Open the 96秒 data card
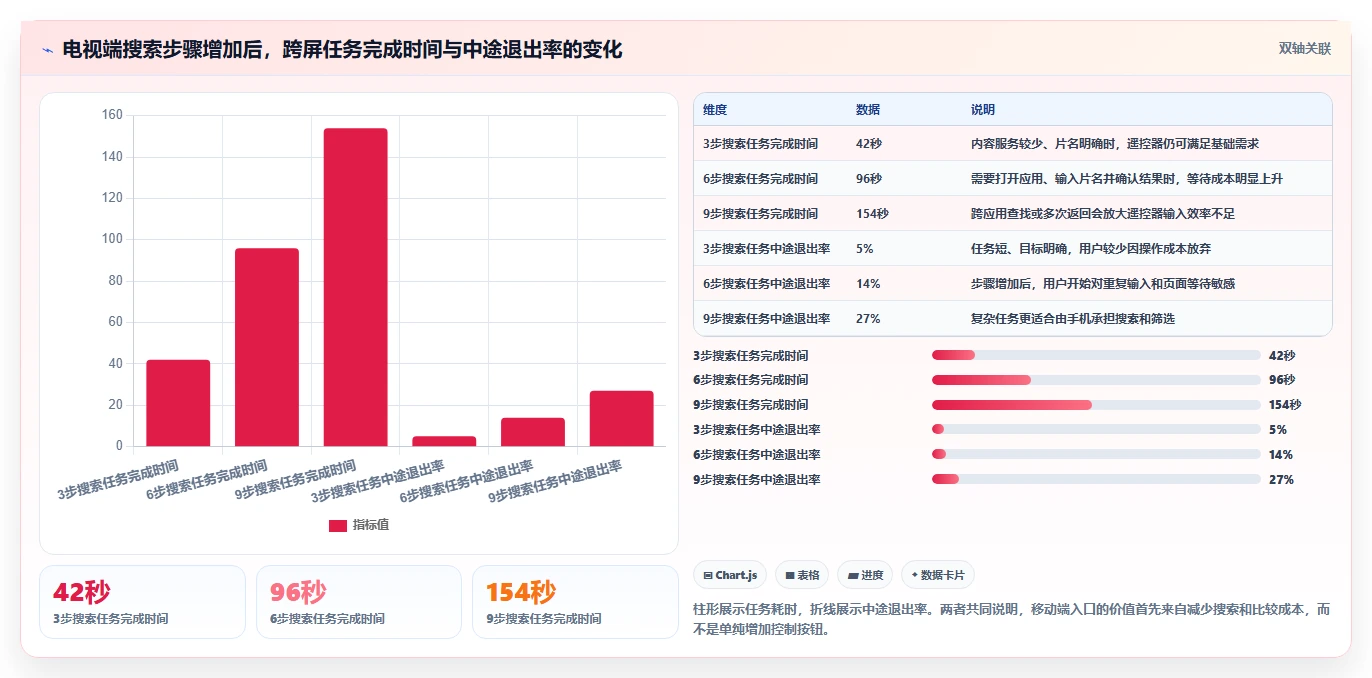This screenshot has width=1372, height=678. [359, 602]
